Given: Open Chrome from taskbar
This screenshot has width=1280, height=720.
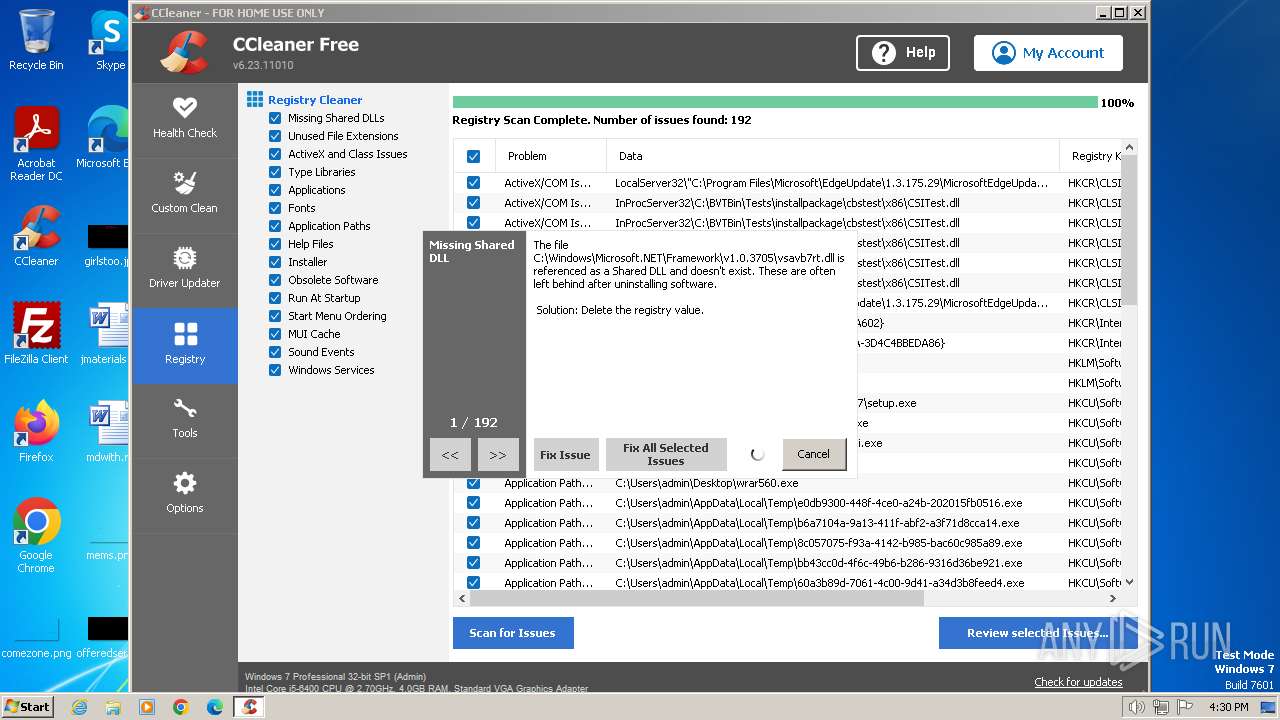Looking at the screenshot, I should point(181,707).
